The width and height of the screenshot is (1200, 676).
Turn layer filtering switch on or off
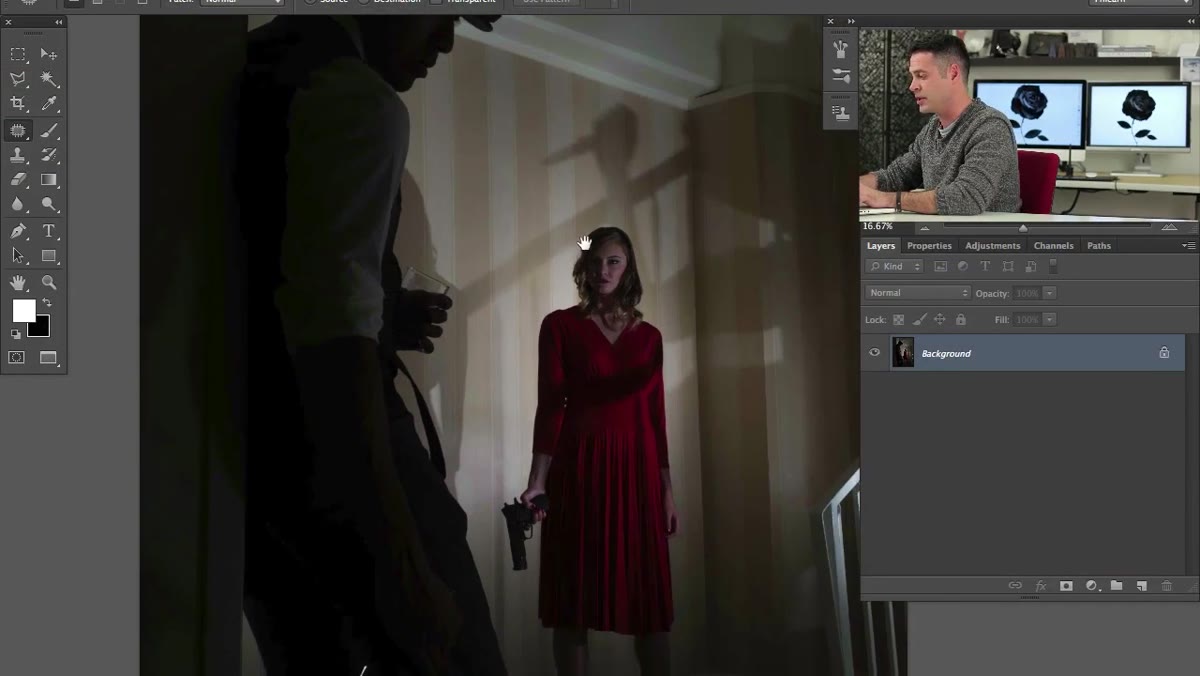[x=1052, y=266]
